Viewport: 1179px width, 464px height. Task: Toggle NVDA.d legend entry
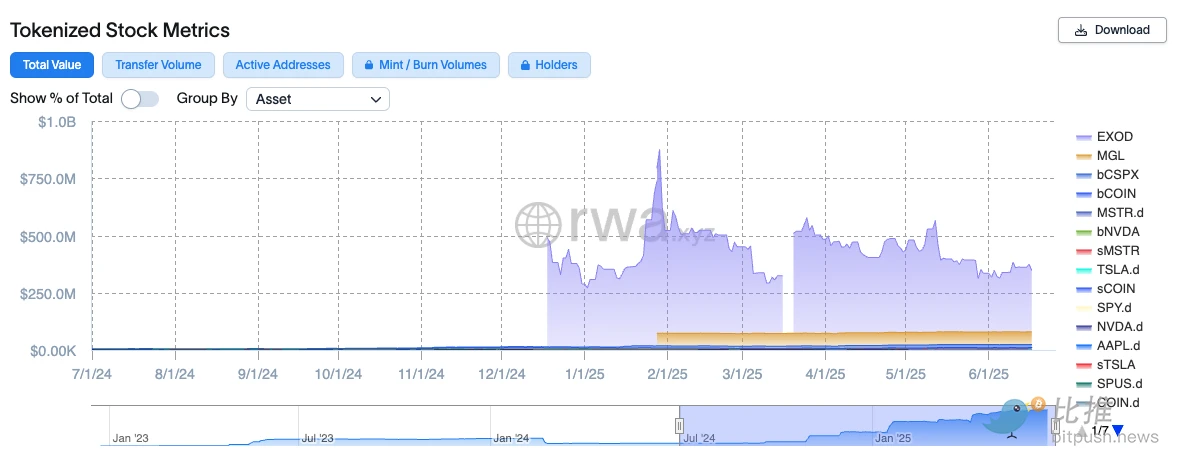tap(1109, 326)
